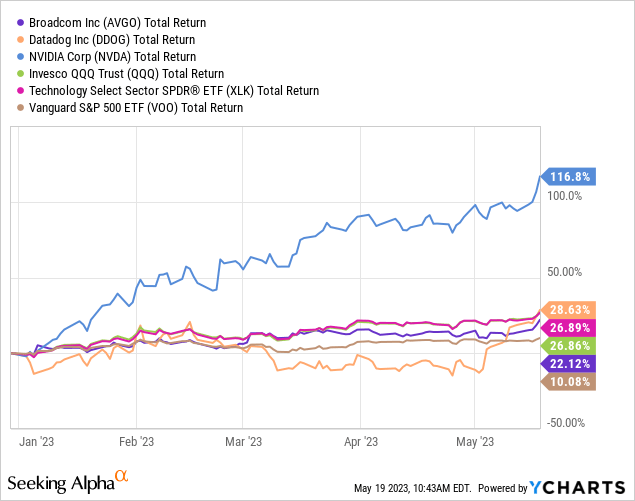Click the purple Broadcom legend dot
Screen dimensions: 635x501
tap(20, 23)
